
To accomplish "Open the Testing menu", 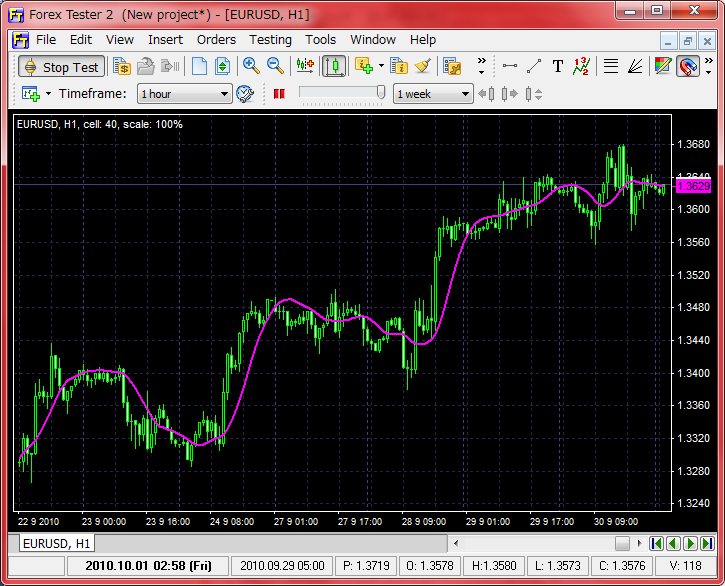I will [x=270, y=40].
